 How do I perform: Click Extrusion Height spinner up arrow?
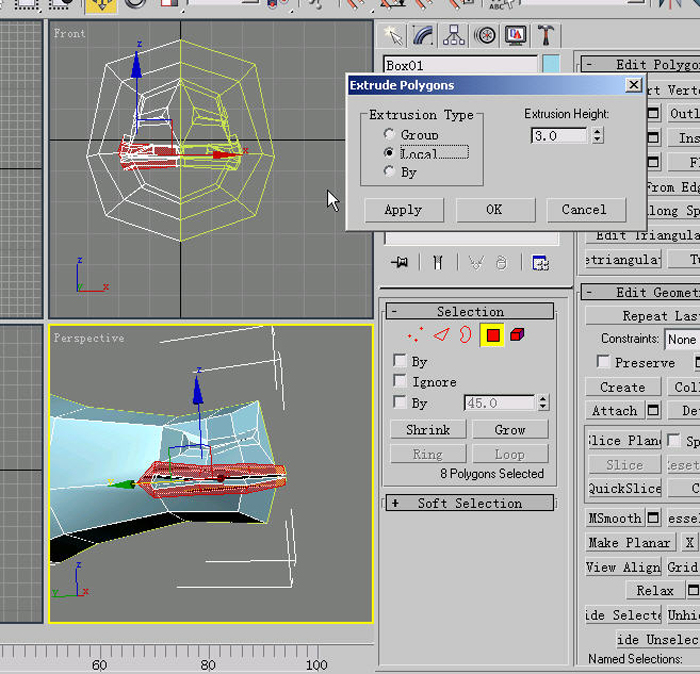[x=597, y=131]
